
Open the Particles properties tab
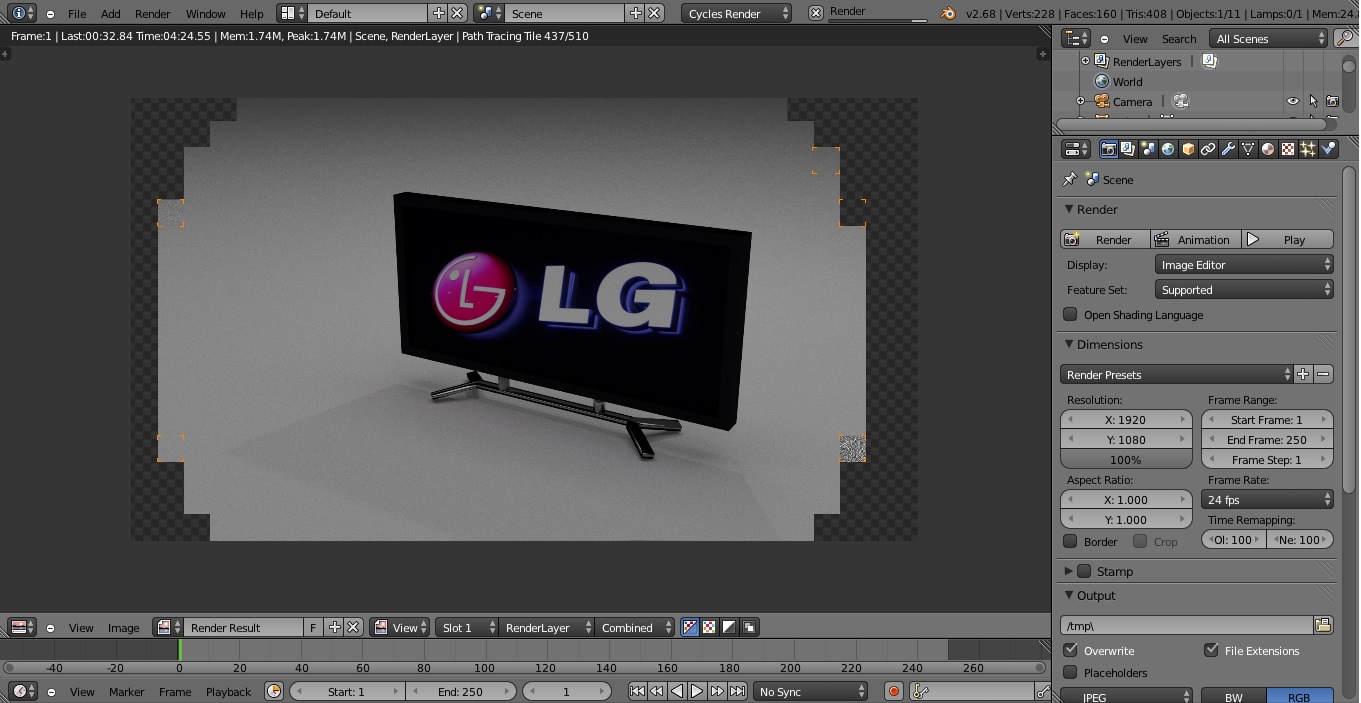click(1308, 149)
